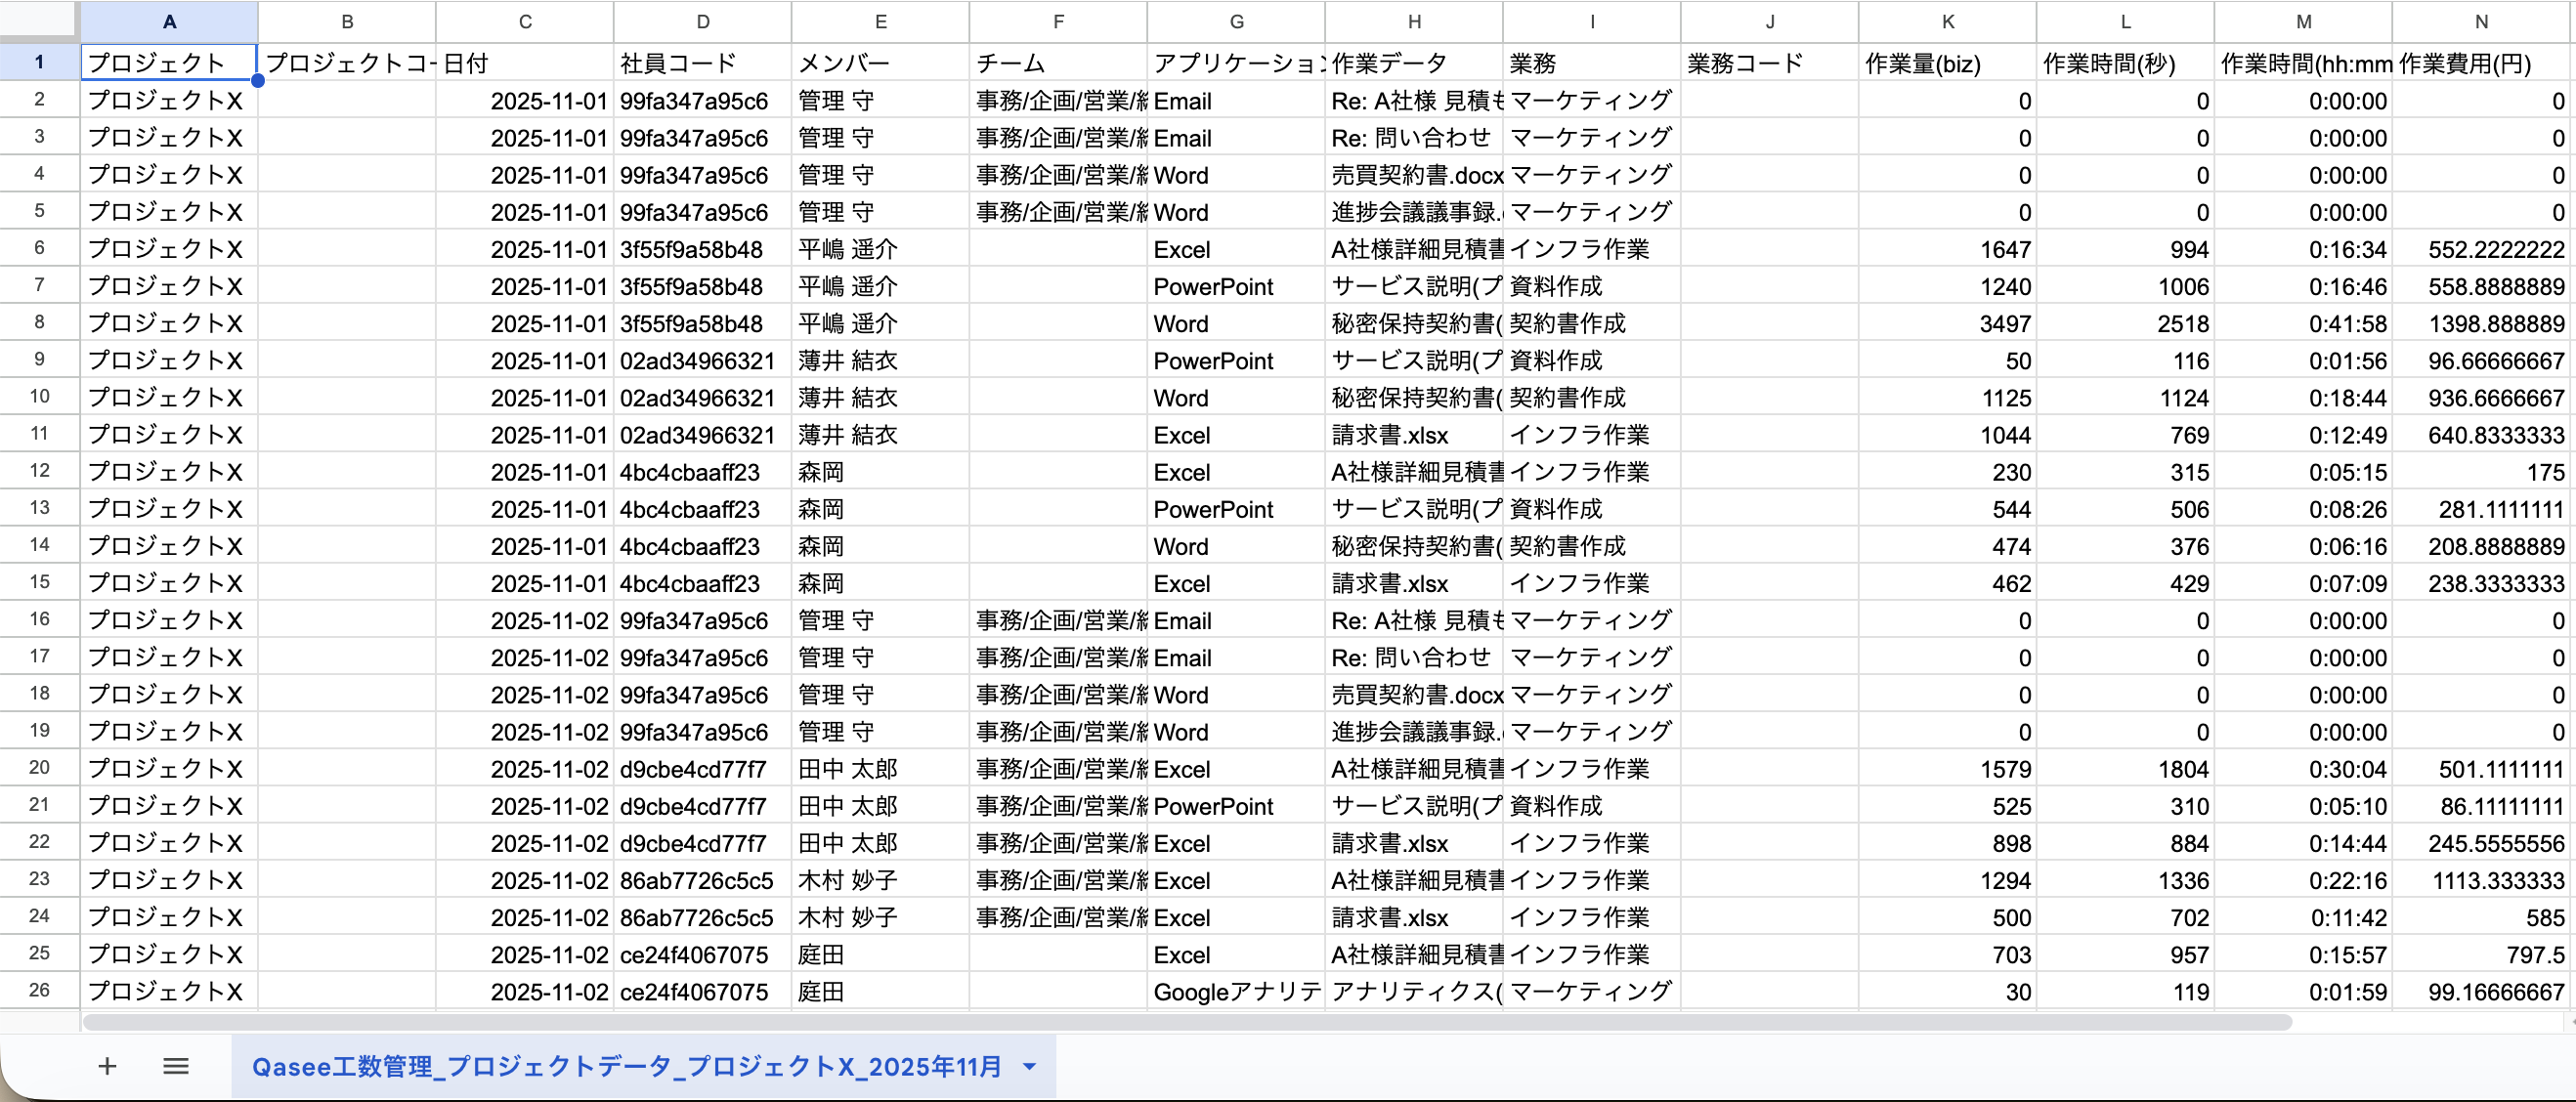Screen dimensions: 2576x1102
Task: Click header cell 作業時間(秒)
Action: click(2126, 63)
